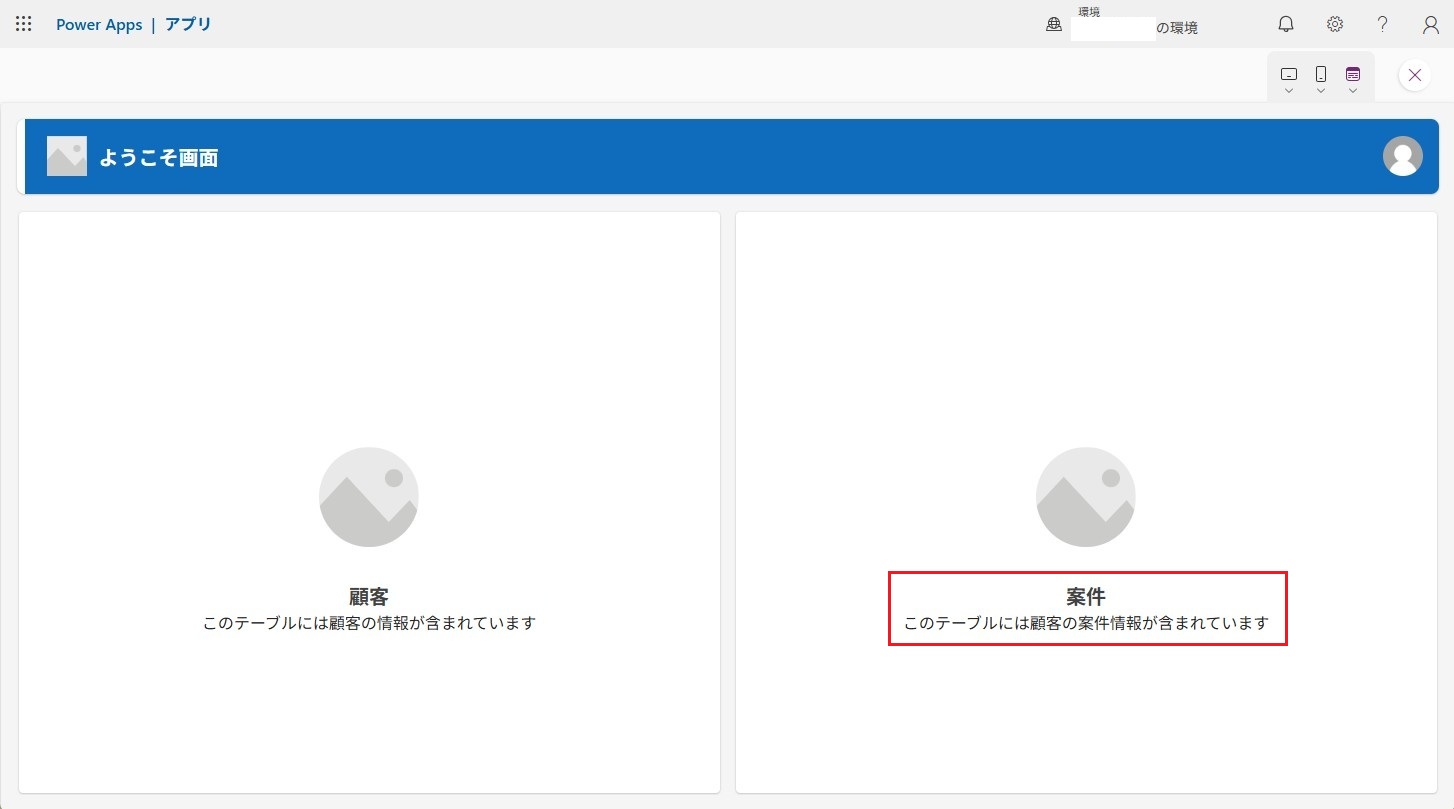Viewport: 1454px width, 809px height.
Task: Click the Power Apps title link
Action: click(x=99, y=24)
